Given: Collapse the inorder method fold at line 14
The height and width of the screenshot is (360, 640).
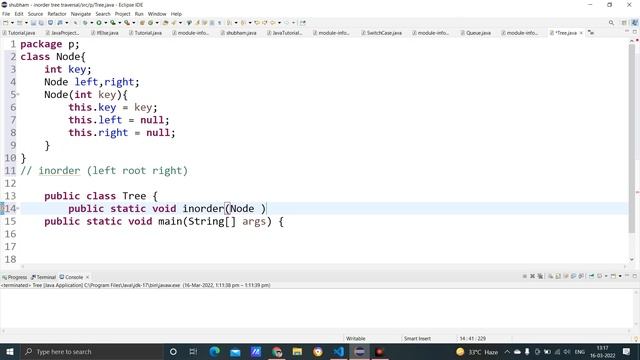Looking at the screenshot, I should point(18,209).
